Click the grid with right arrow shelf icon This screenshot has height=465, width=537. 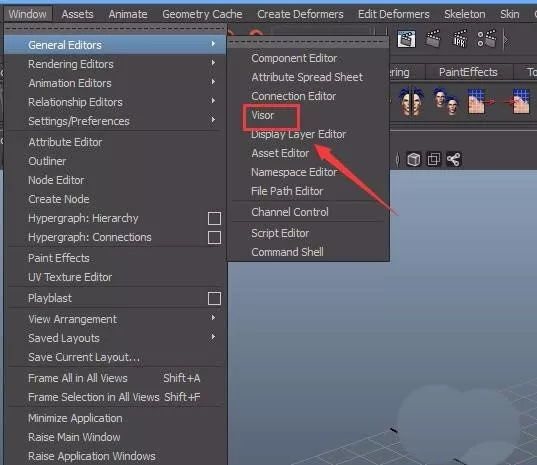[x=481, y=101]
